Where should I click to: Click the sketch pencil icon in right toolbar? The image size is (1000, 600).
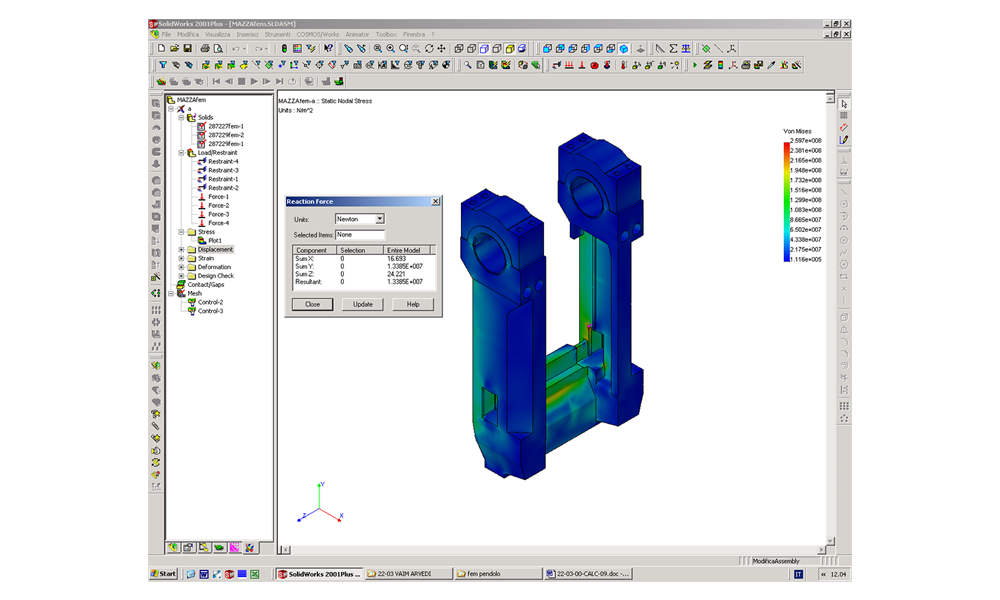[x=844, y=140]
